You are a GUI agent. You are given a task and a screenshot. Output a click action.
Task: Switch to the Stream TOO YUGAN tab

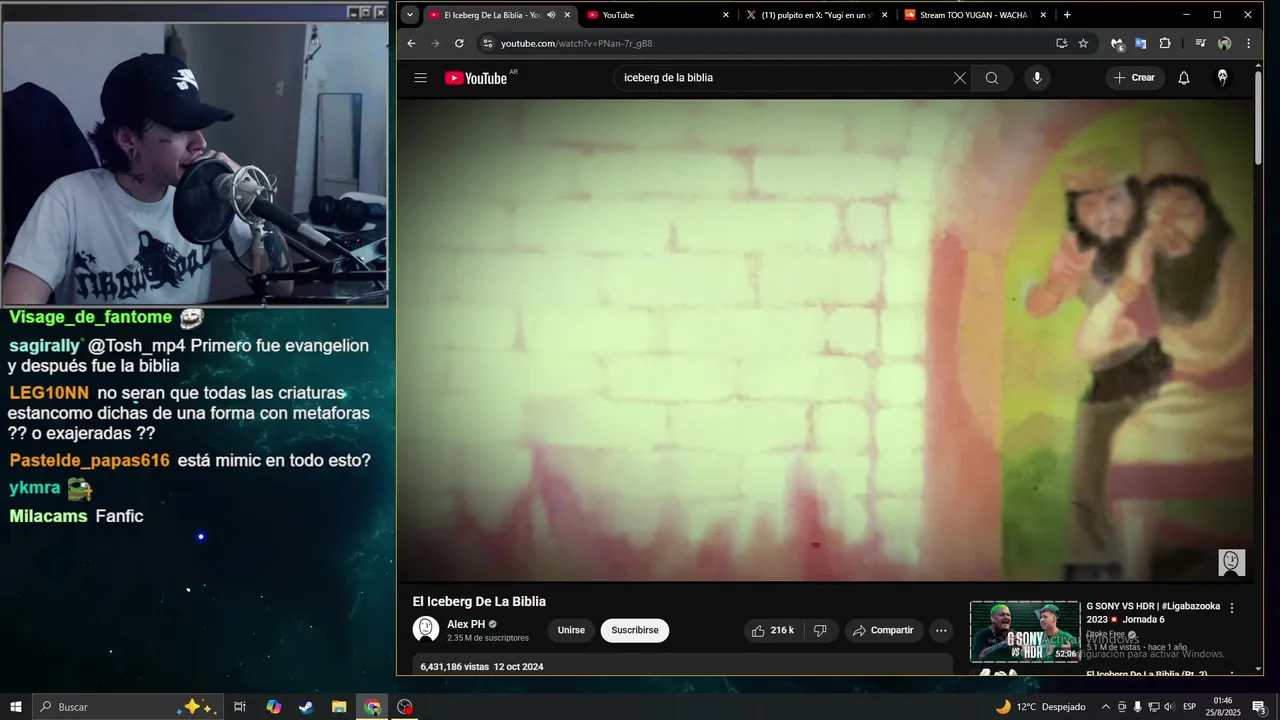(976, 15)
